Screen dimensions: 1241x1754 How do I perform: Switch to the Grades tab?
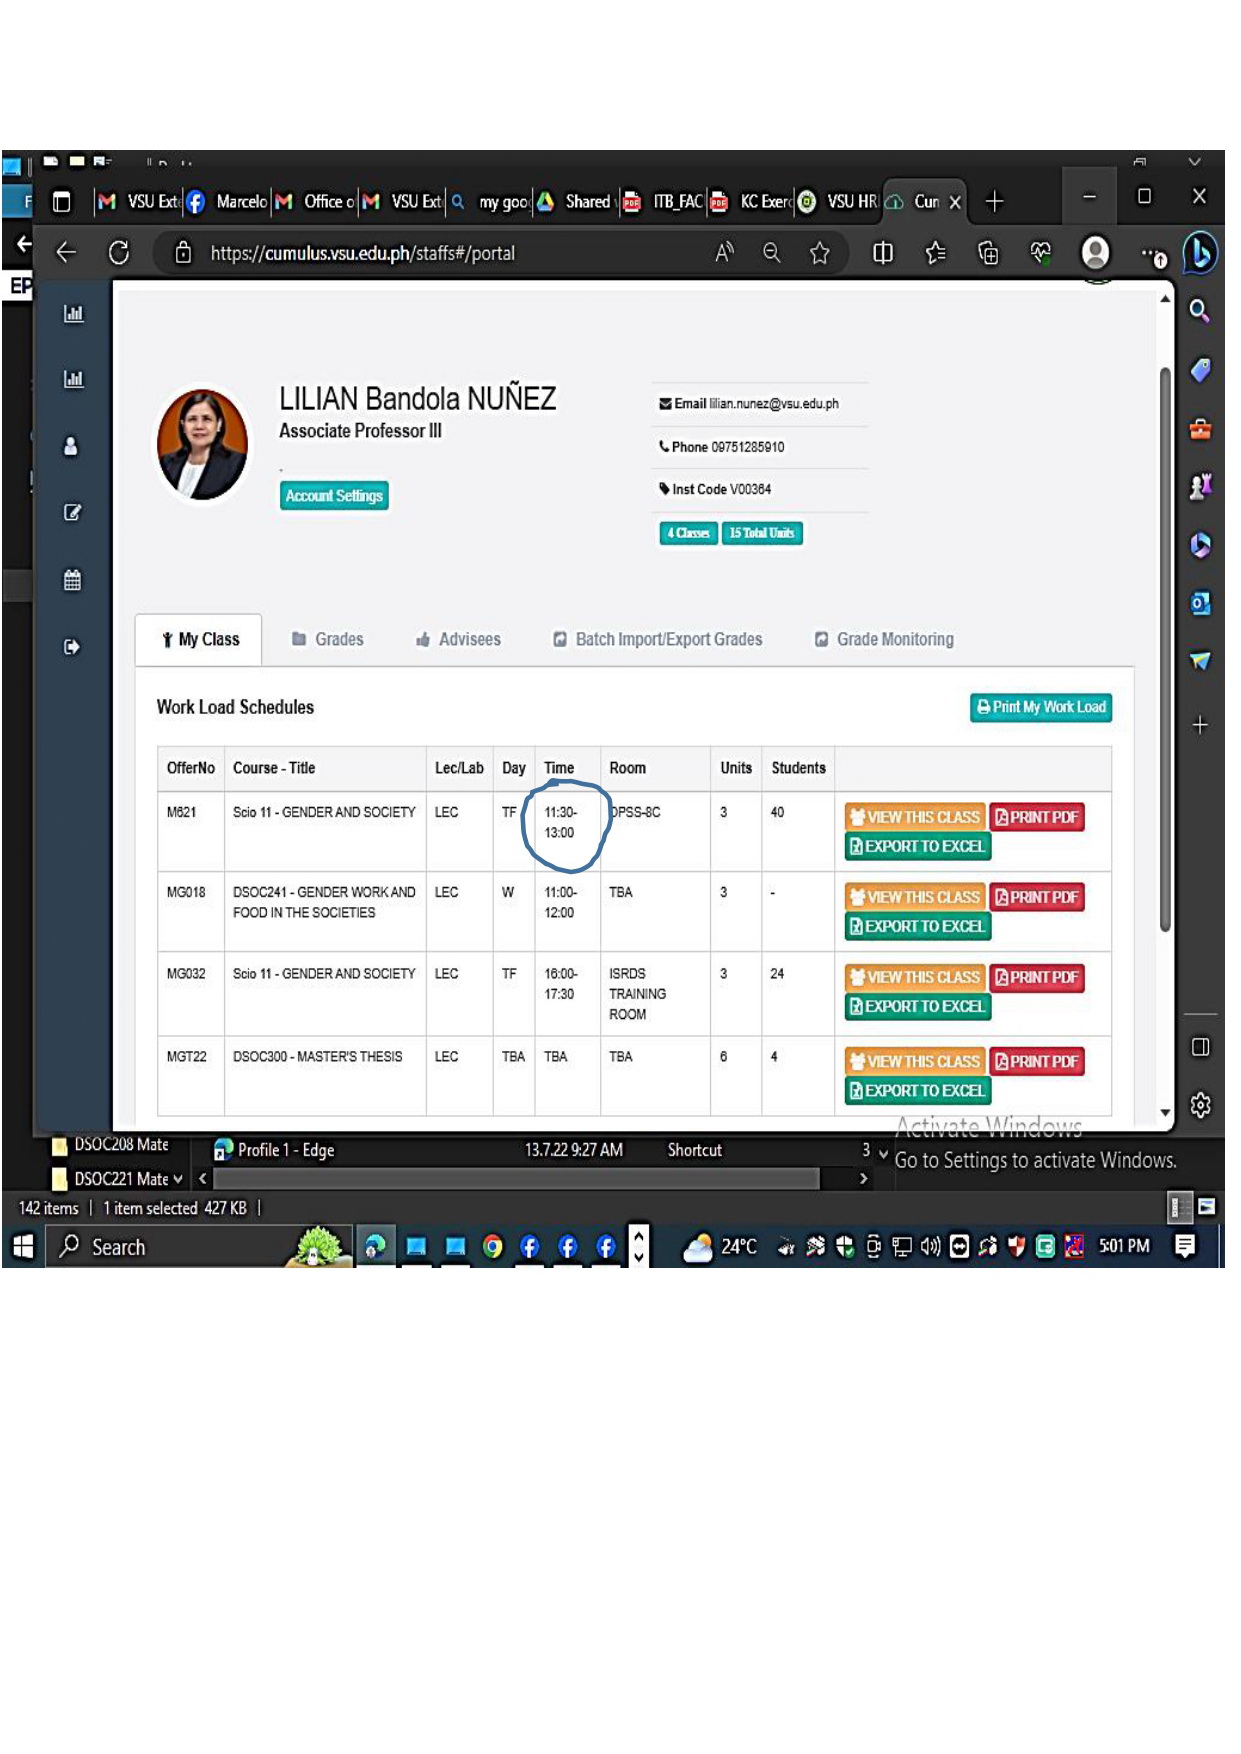pos(328,640)
